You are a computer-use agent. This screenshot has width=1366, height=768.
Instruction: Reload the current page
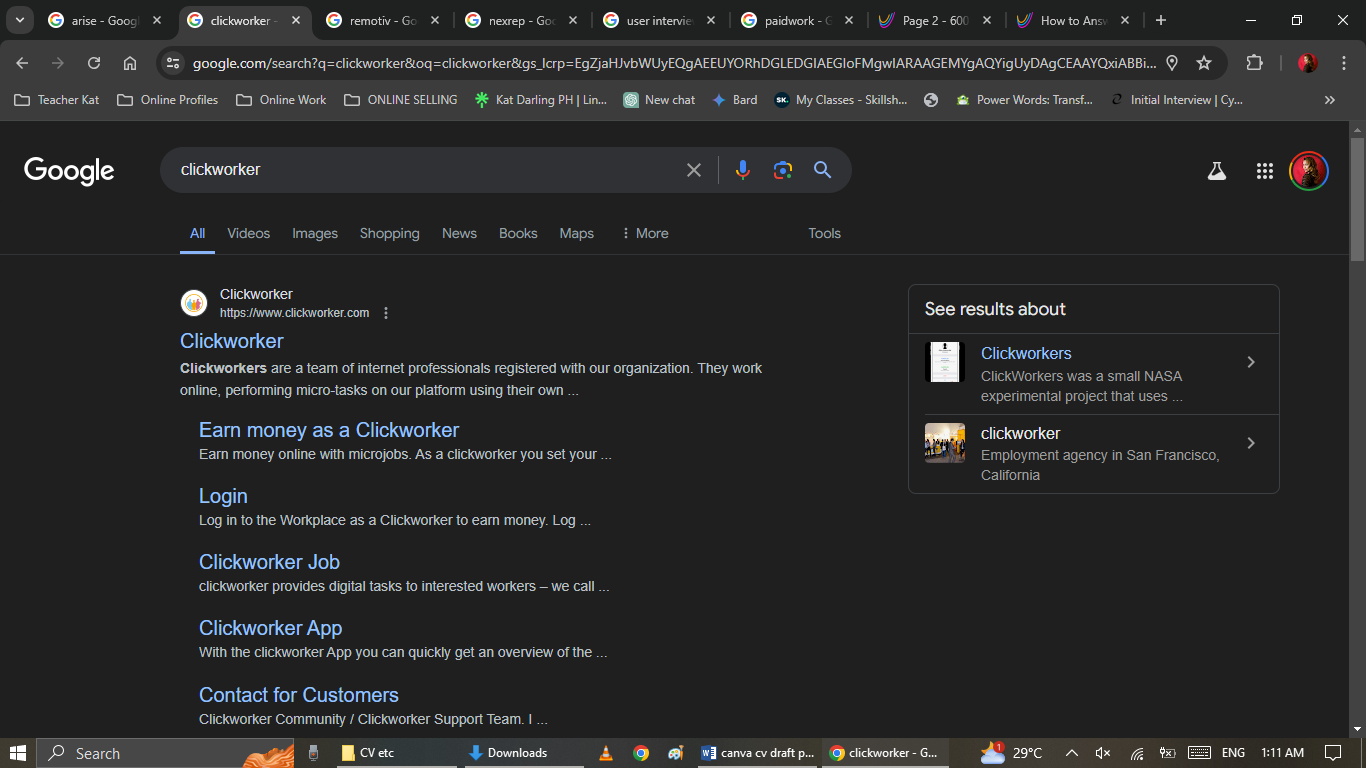[x=94, y=63]
